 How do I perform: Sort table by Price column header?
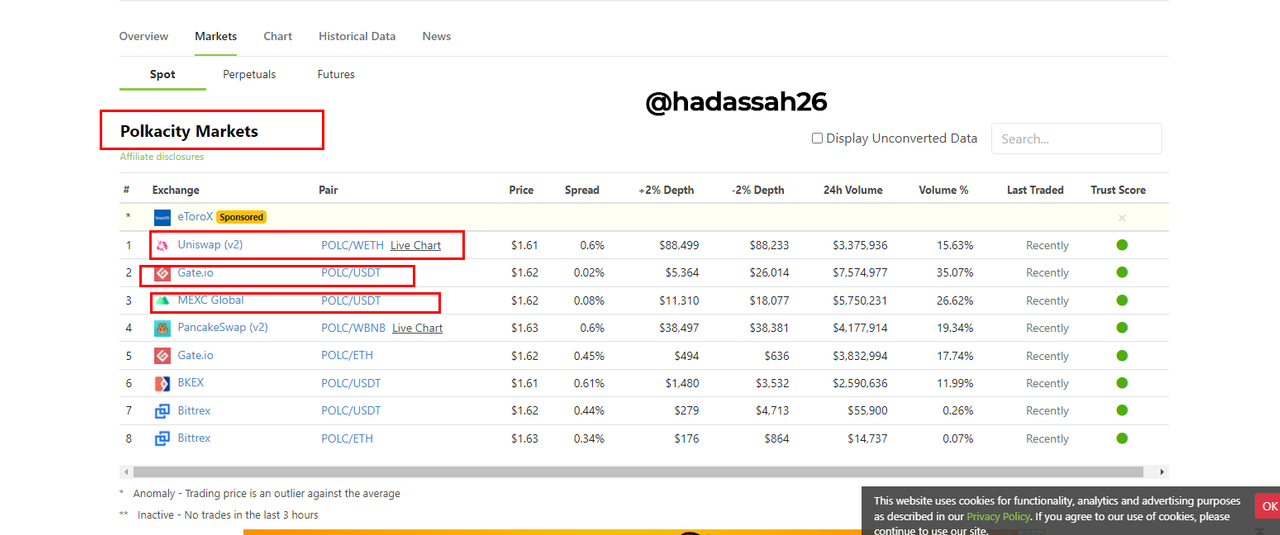click(x=521, y=190)
